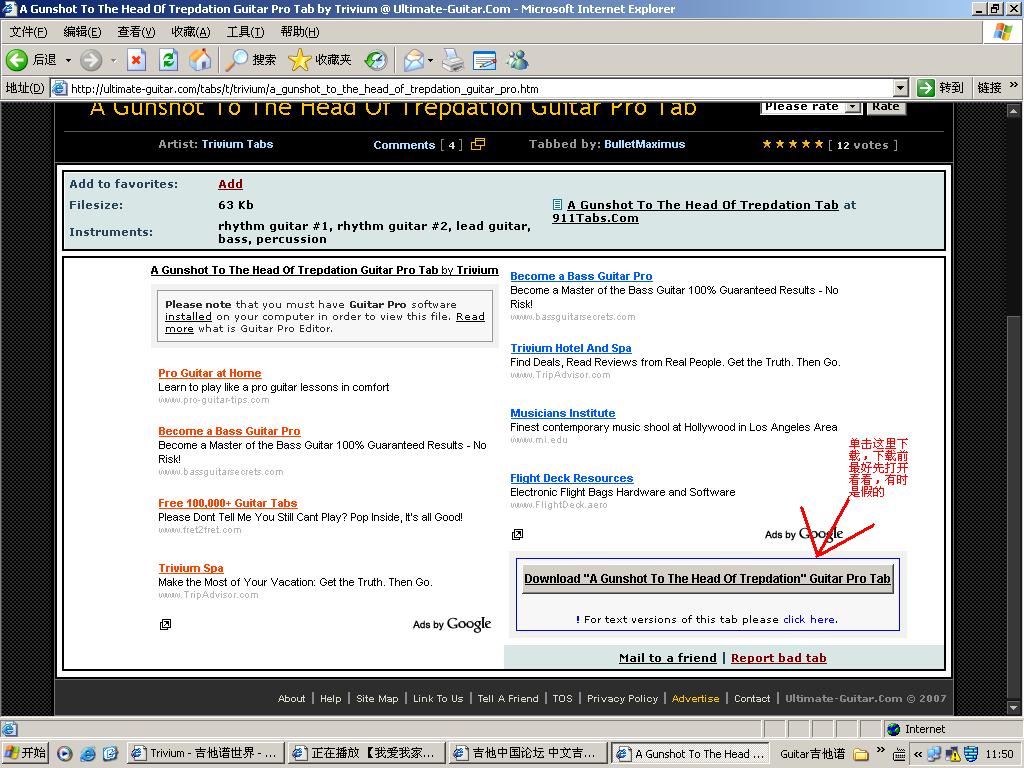Click the Advertise footer link
1024x768 pixels.
(695, 698)
